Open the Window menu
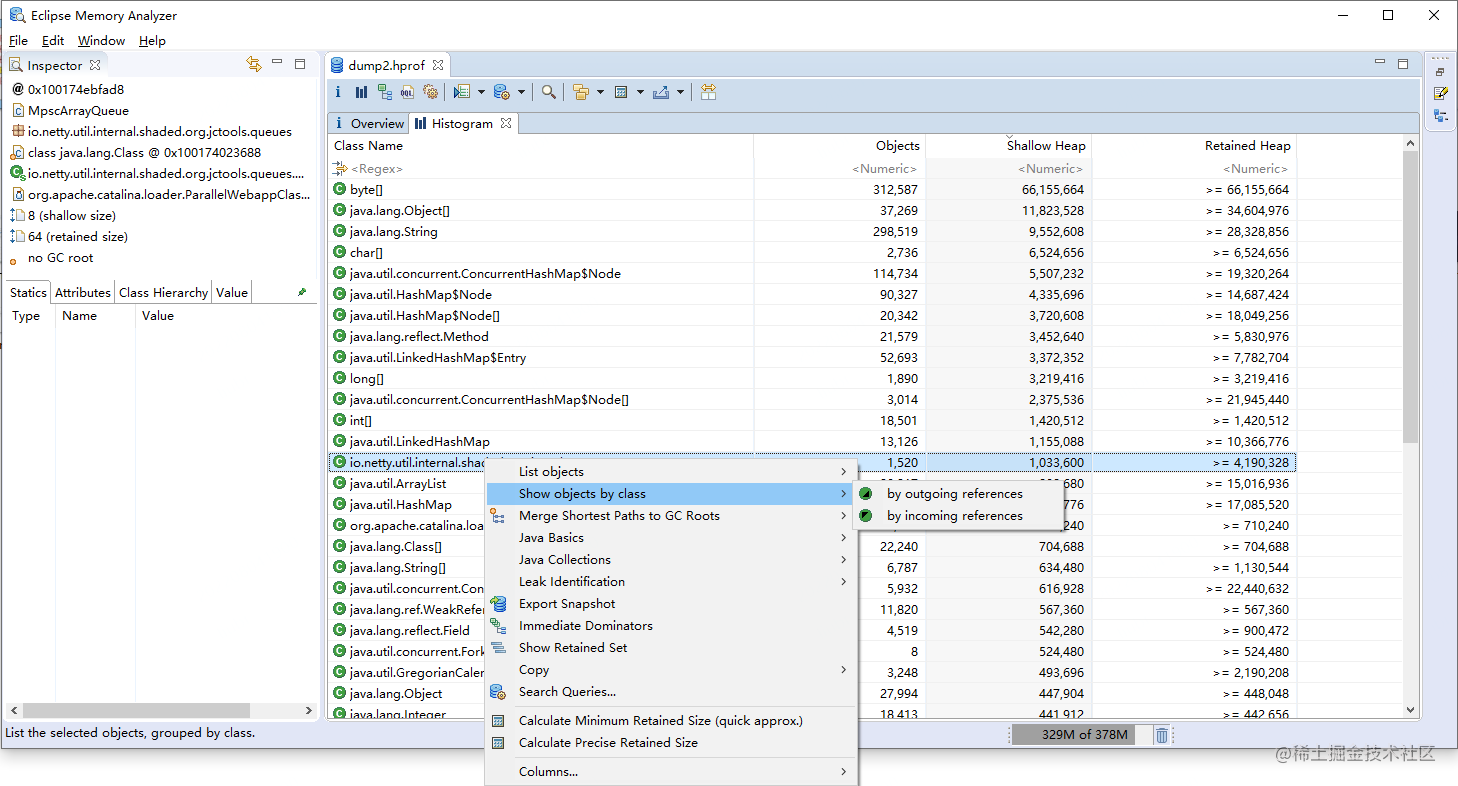 click(101, 41)
